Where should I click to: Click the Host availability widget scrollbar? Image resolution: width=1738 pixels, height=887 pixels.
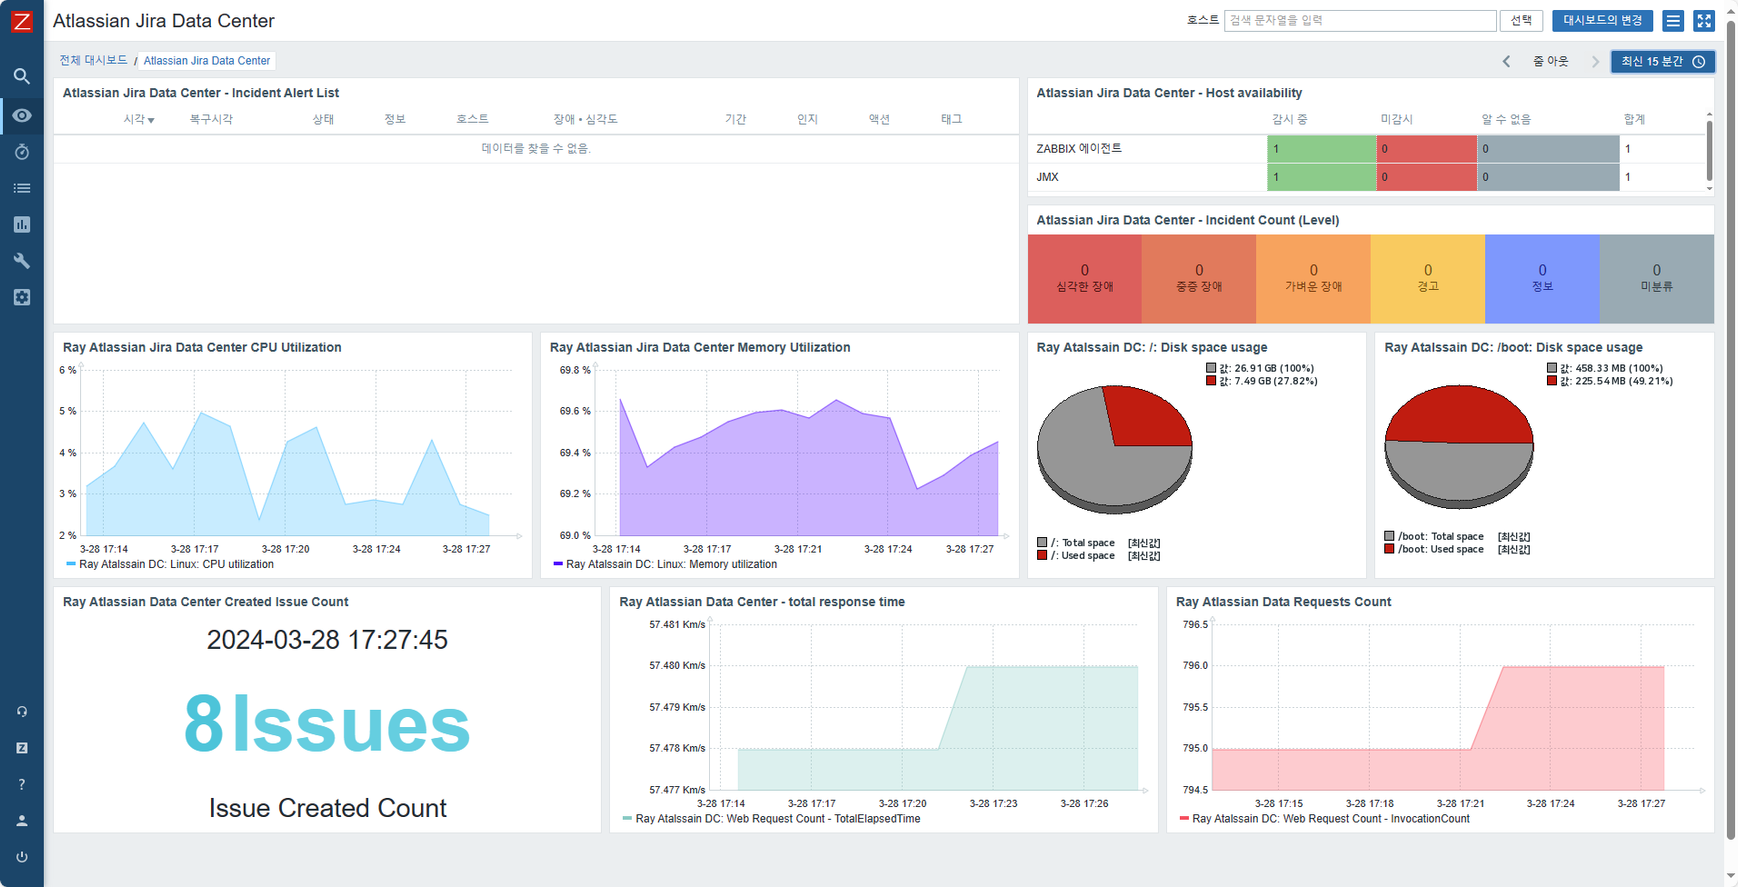[x=1709, y=150]
